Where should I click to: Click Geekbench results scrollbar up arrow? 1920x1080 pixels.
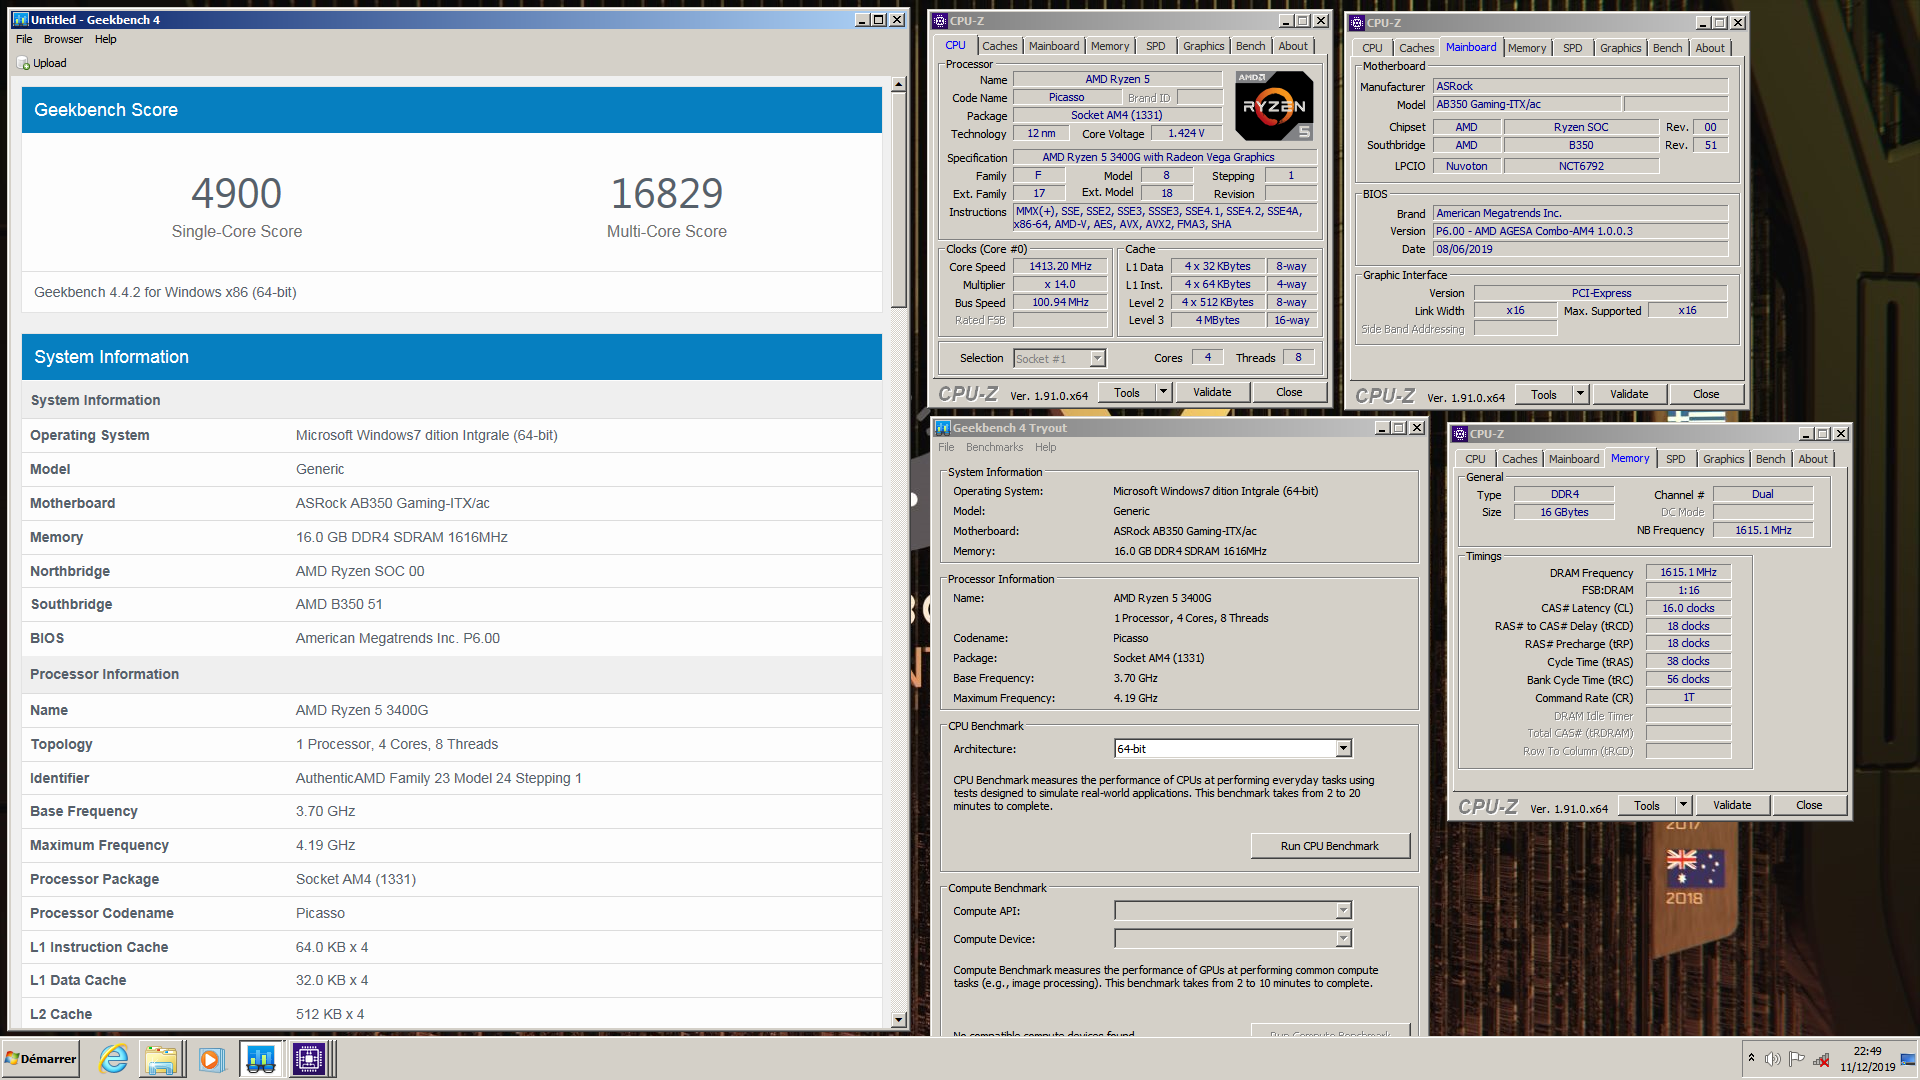click(898, 85)
